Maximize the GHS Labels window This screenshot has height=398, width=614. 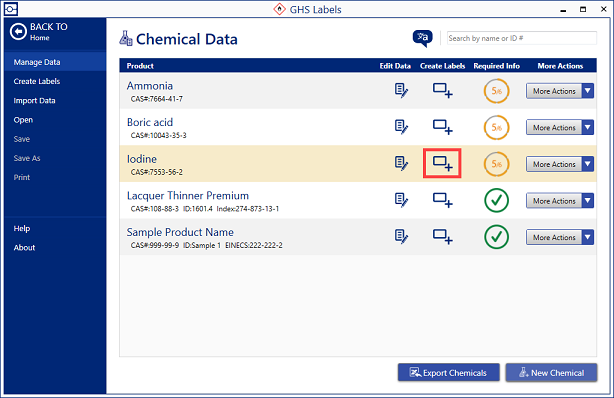583,9
